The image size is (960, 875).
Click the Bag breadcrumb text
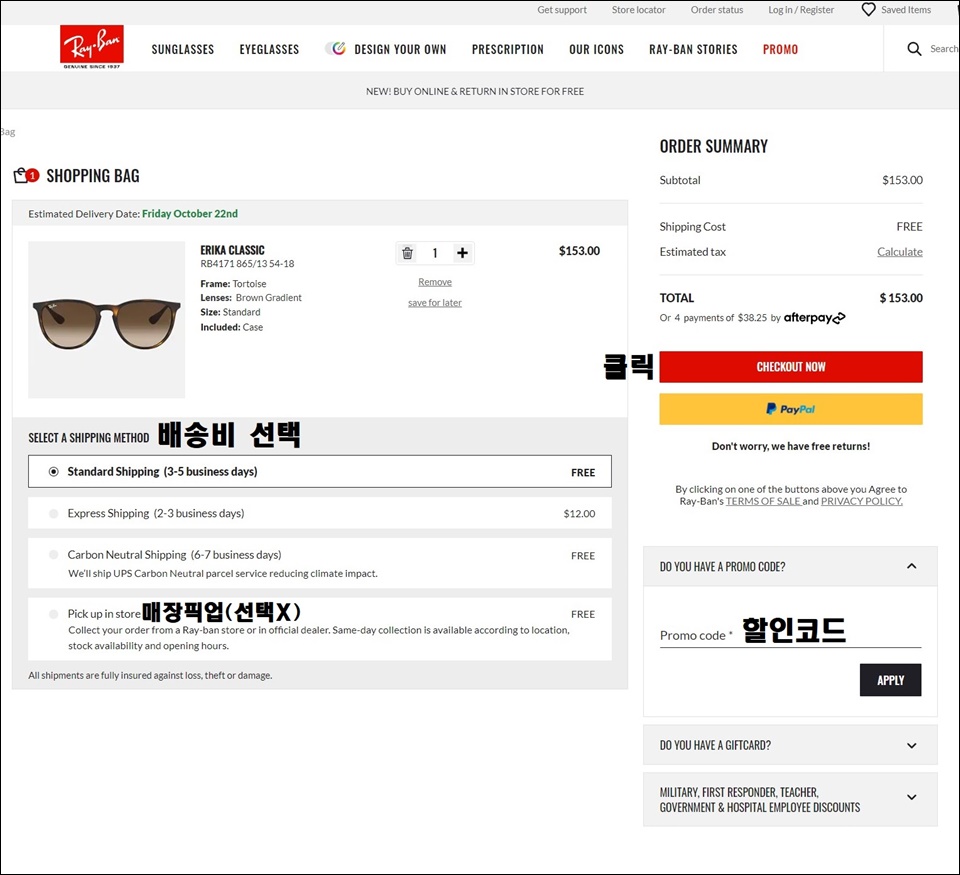pos(7,132)
